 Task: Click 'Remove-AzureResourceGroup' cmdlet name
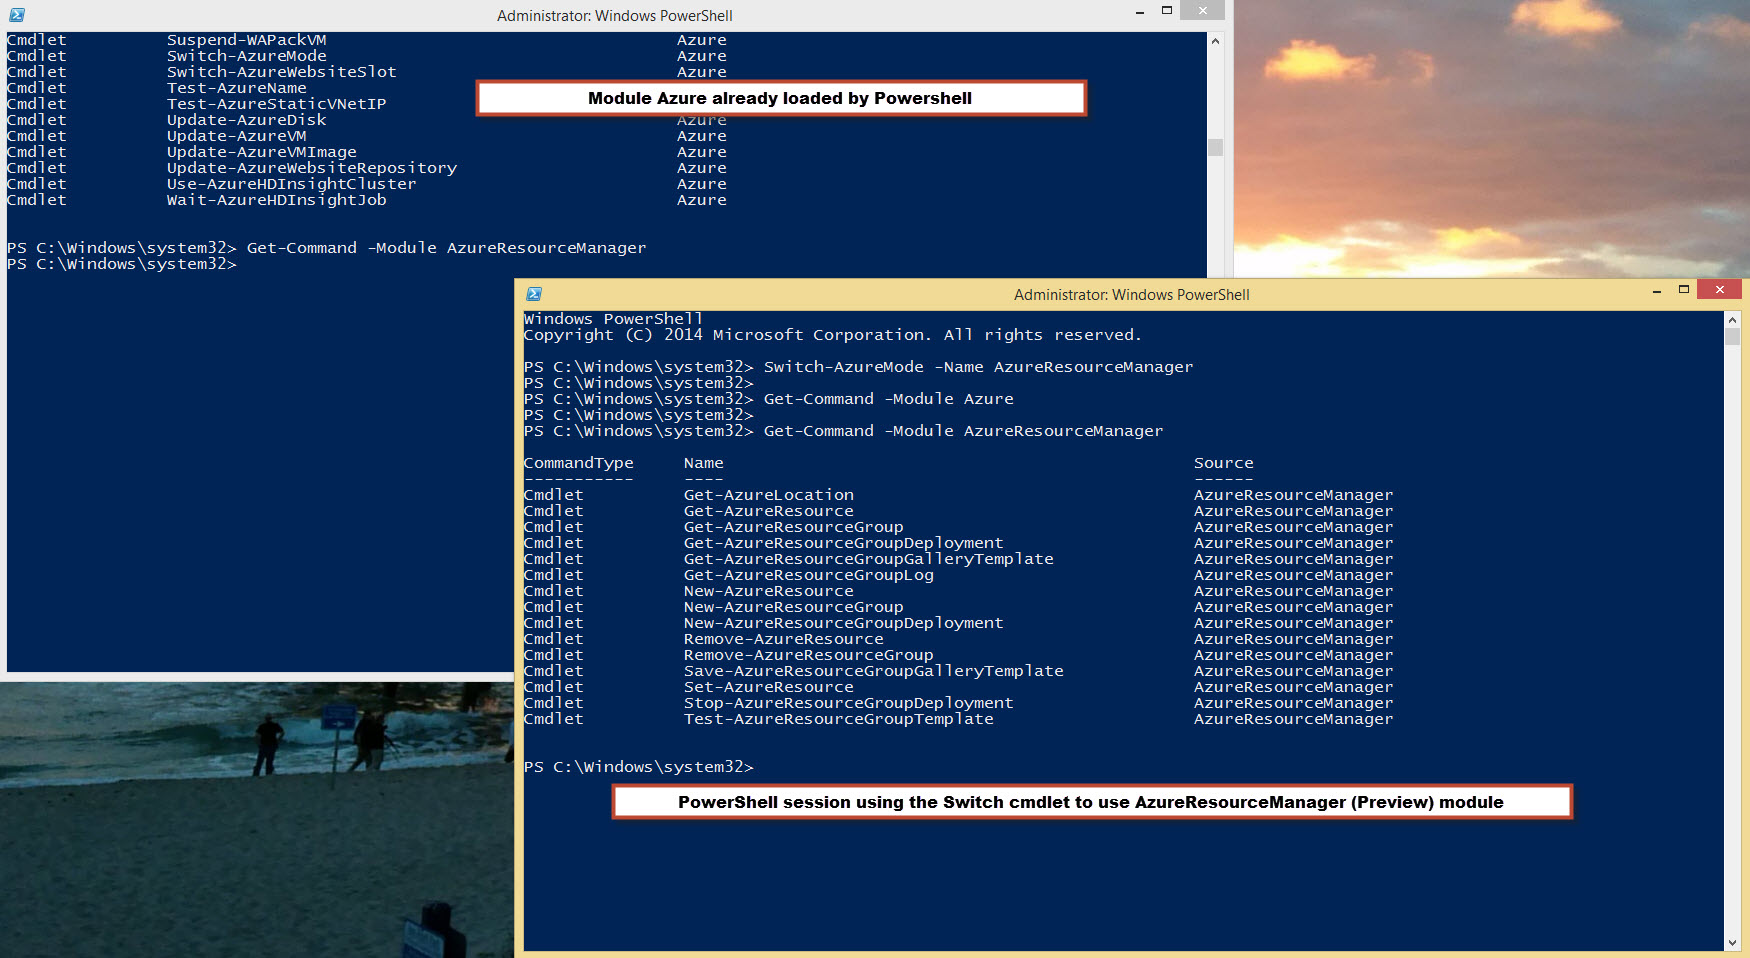[809, 655]
